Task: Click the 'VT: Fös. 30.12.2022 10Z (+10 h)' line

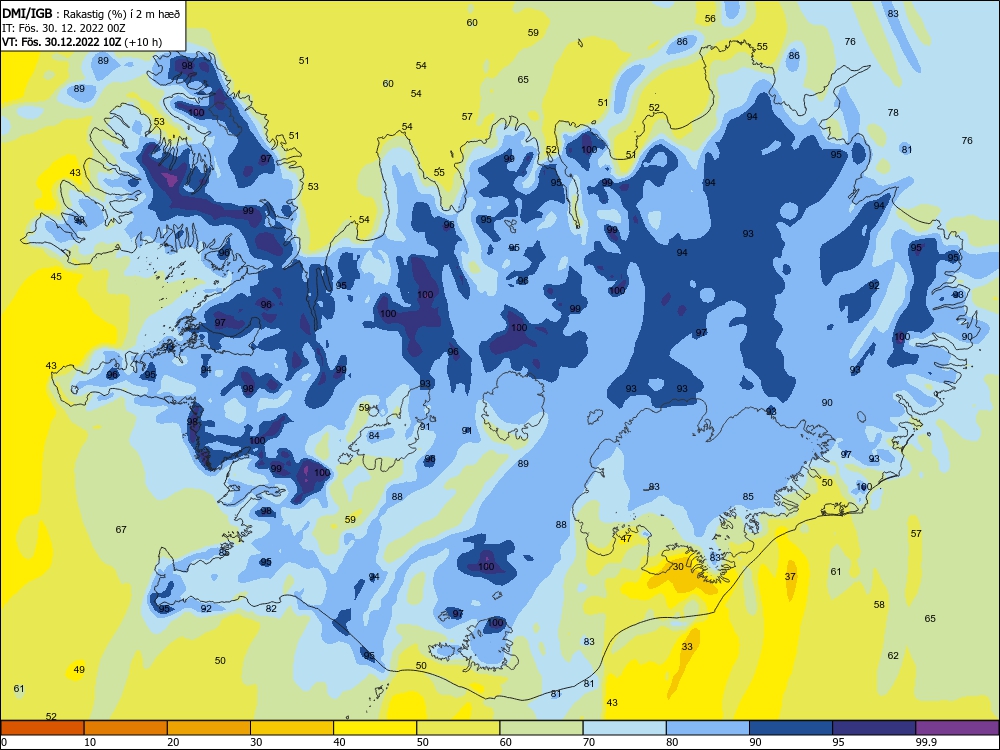Action: tap(82, 42)
